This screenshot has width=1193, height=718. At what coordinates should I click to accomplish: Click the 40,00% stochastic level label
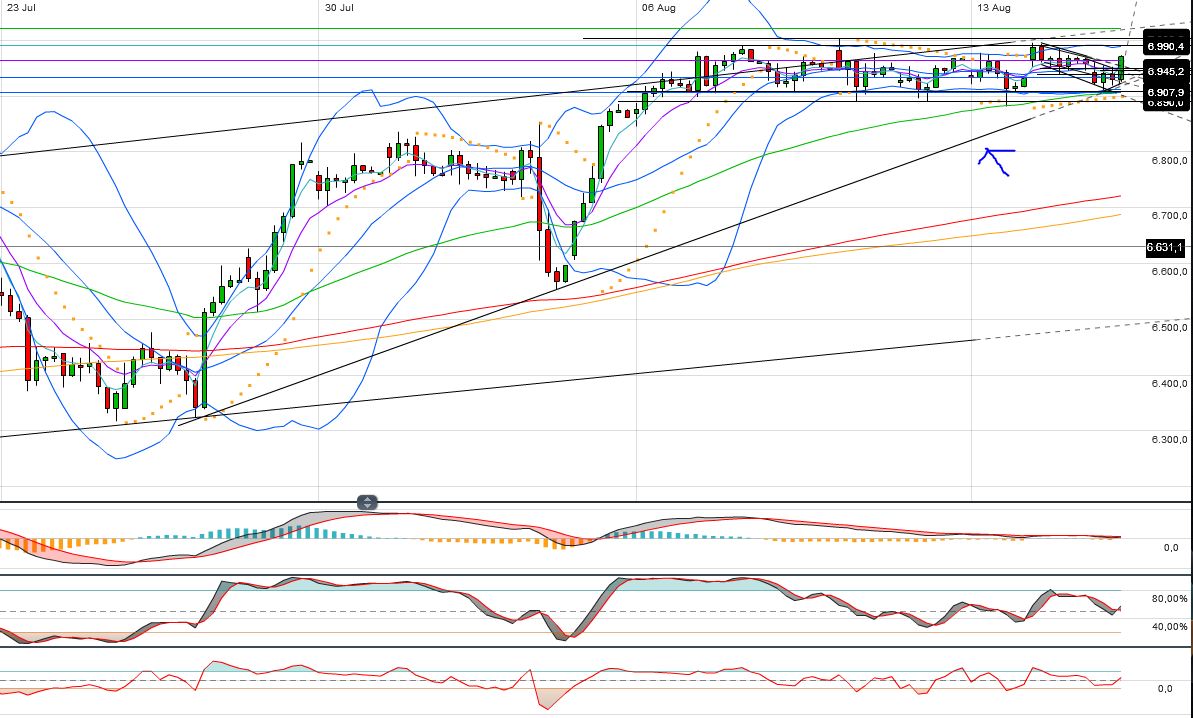click(1169, 627)
